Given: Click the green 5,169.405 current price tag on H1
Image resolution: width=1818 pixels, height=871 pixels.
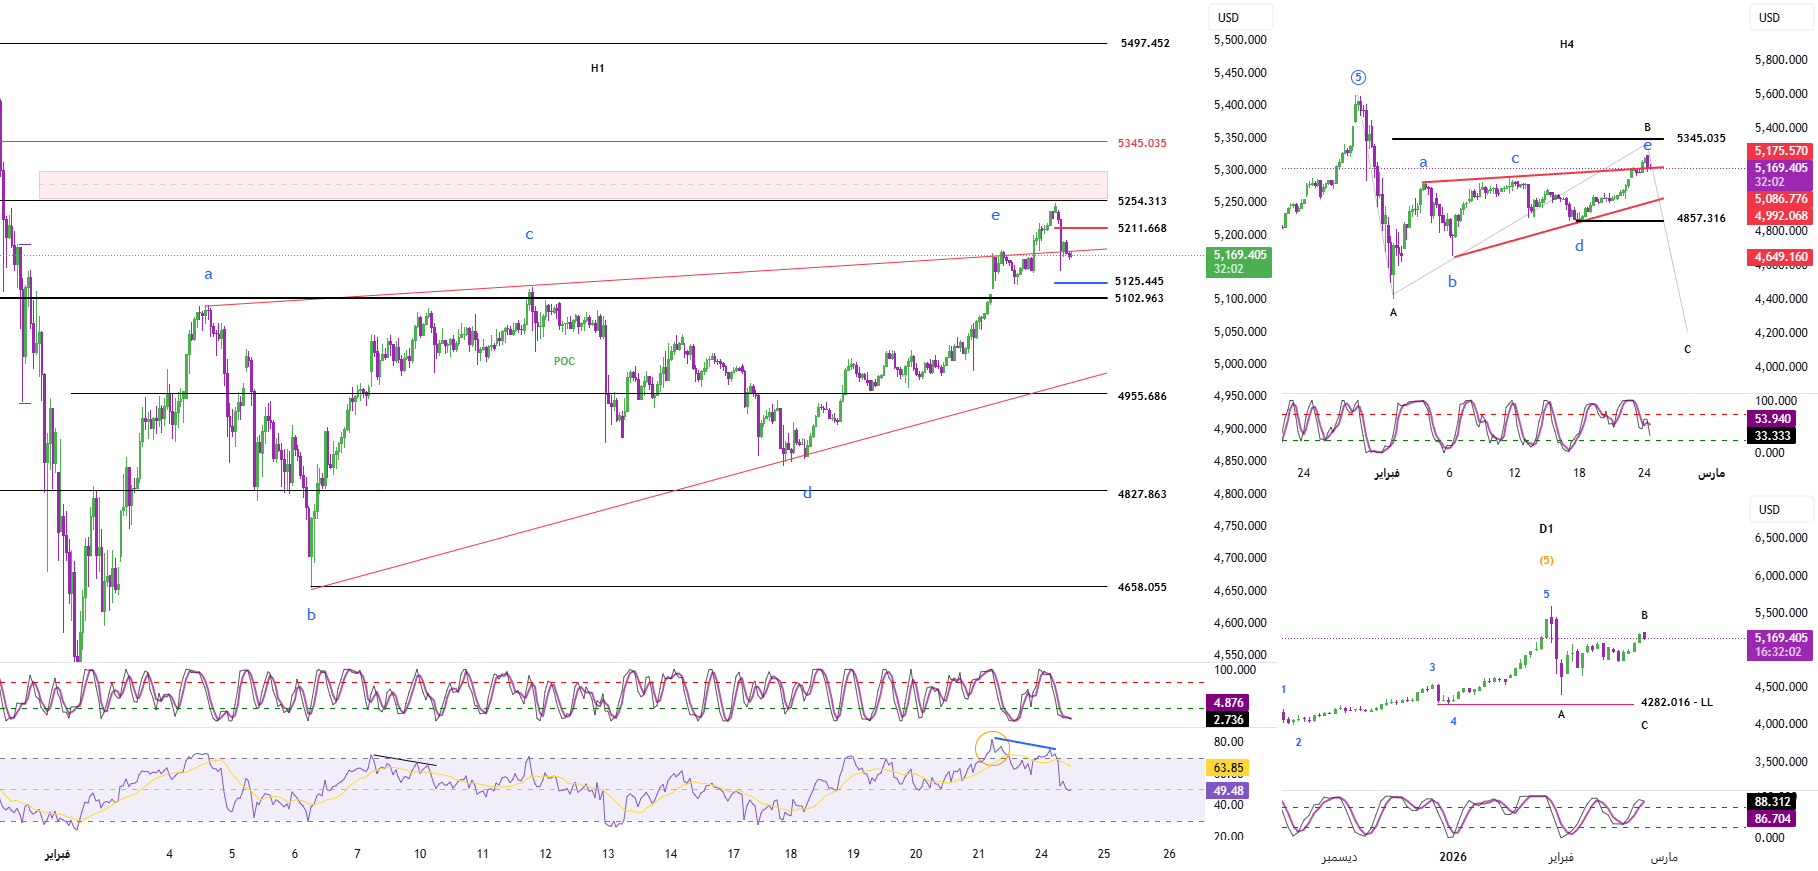Looking at the screenshot, I should 1240,262.
